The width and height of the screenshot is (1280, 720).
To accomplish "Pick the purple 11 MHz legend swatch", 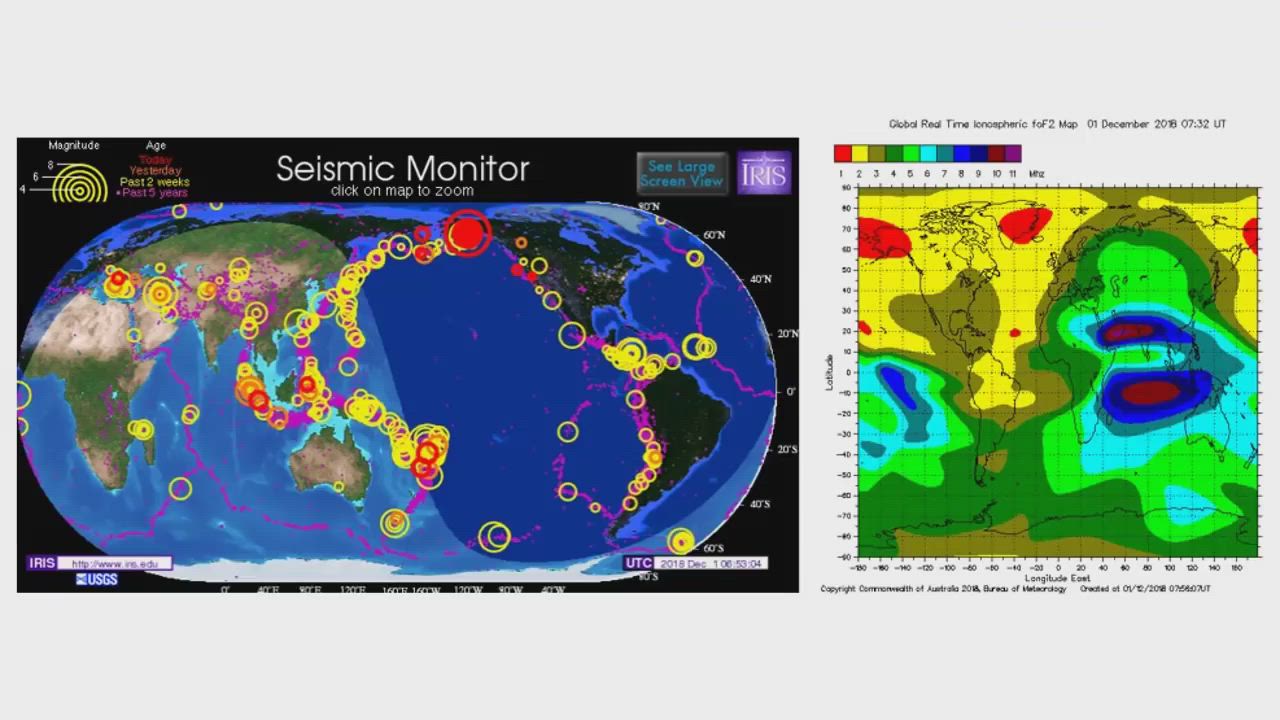I will tap(1013, 154).
